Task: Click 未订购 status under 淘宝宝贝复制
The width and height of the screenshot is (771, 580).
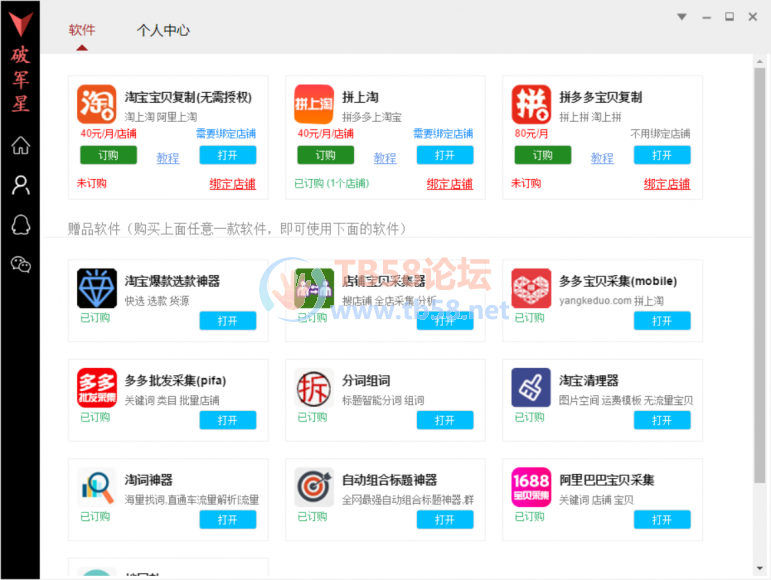Action: 91,183
